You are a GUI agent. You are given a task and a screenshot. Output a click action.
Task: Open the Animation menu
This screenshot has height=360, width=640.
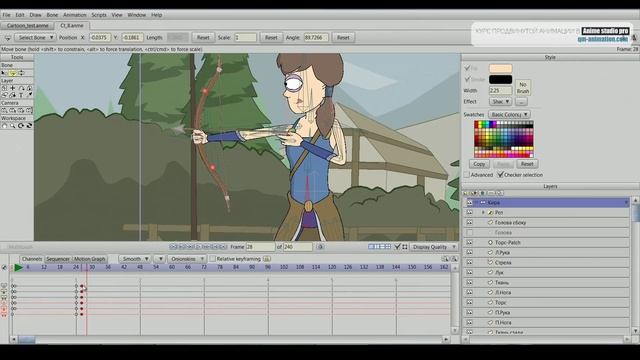75,15
